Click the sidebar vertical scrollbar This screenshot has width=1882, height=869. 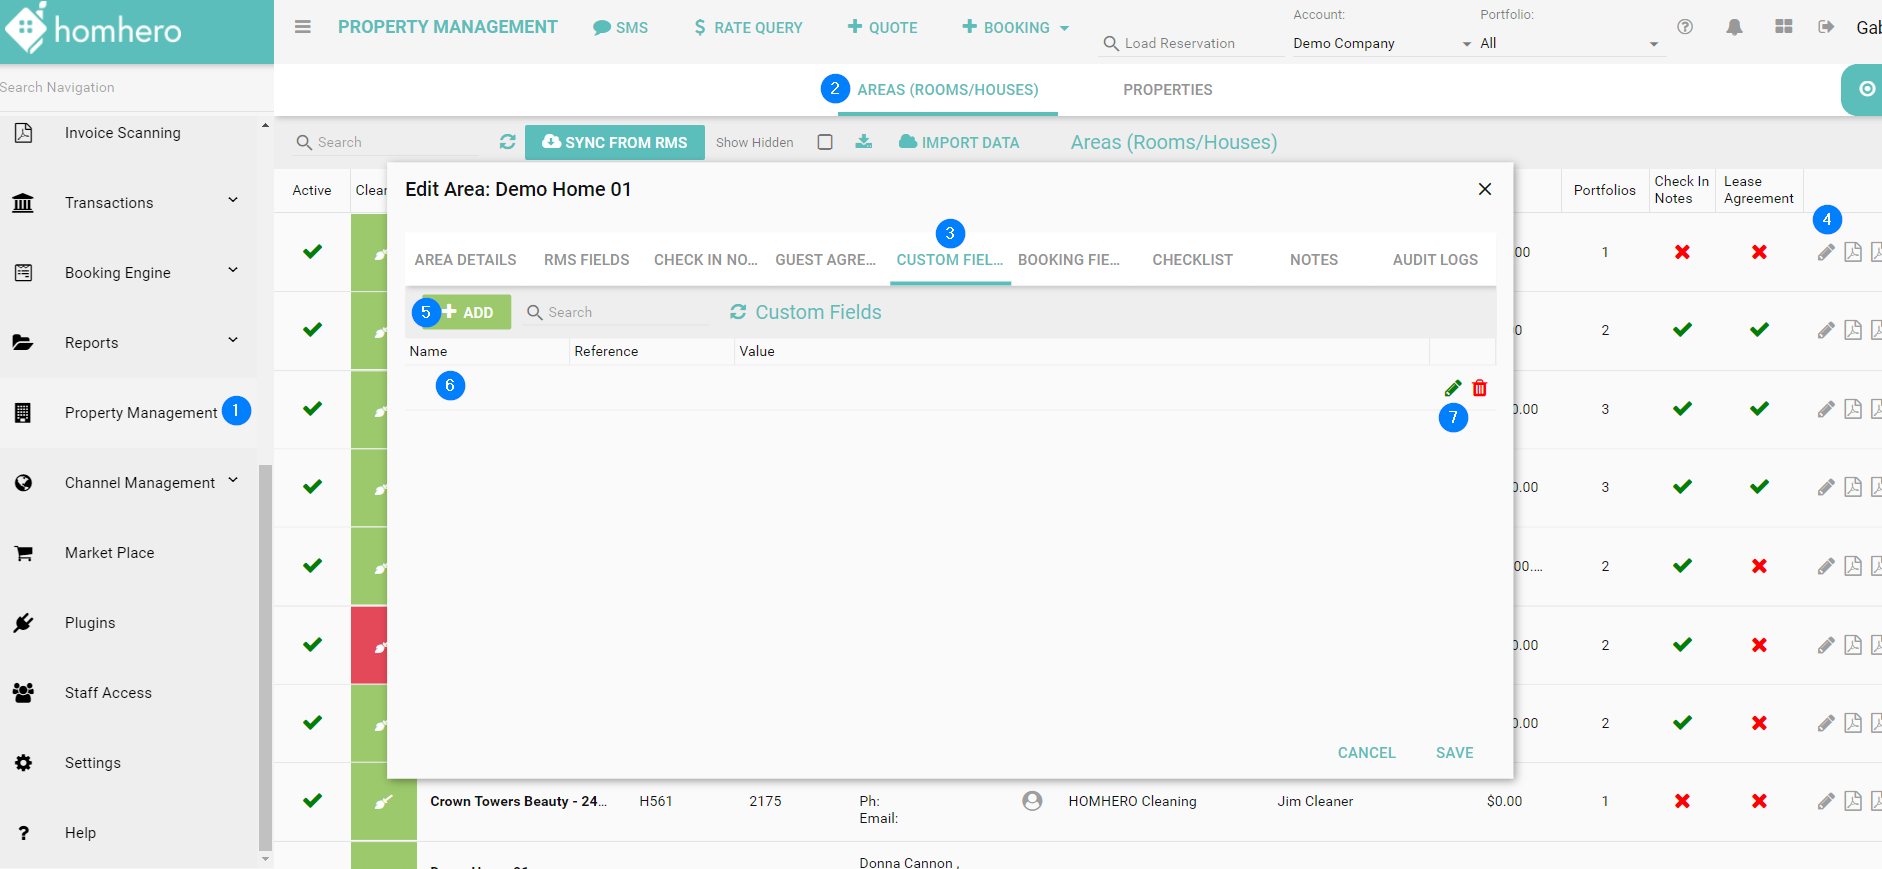tap(265, 650)
